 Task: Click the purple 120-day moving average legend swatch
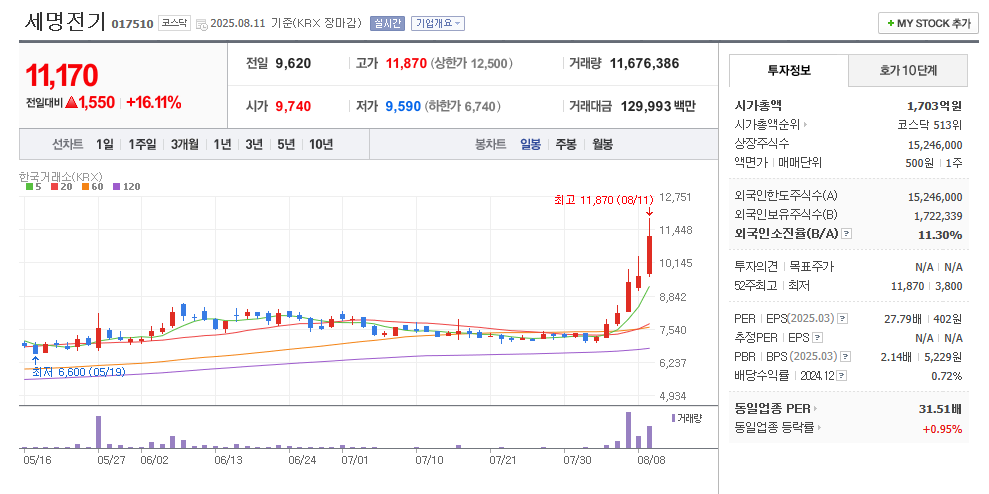(x=116, y=187)
